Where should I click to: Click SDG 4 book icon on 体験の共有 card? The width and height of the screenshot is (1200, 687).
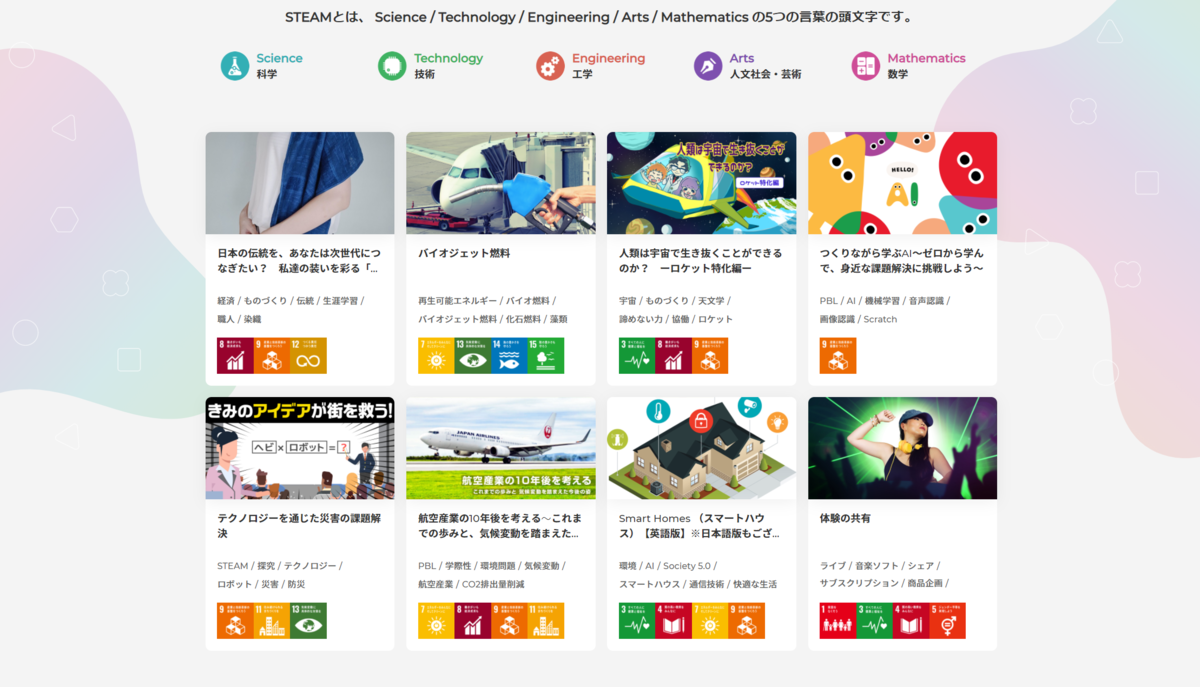coord(911,620)
